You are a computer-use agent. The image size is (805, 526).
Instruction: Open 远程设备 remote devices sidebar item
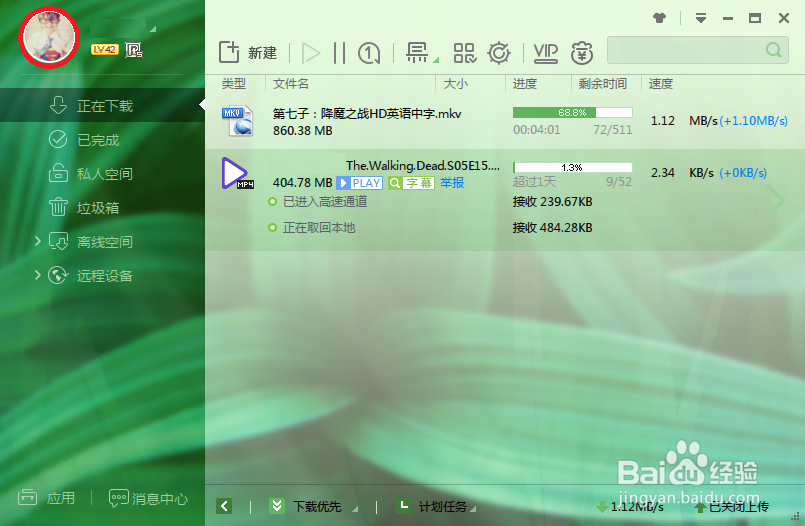102,276
